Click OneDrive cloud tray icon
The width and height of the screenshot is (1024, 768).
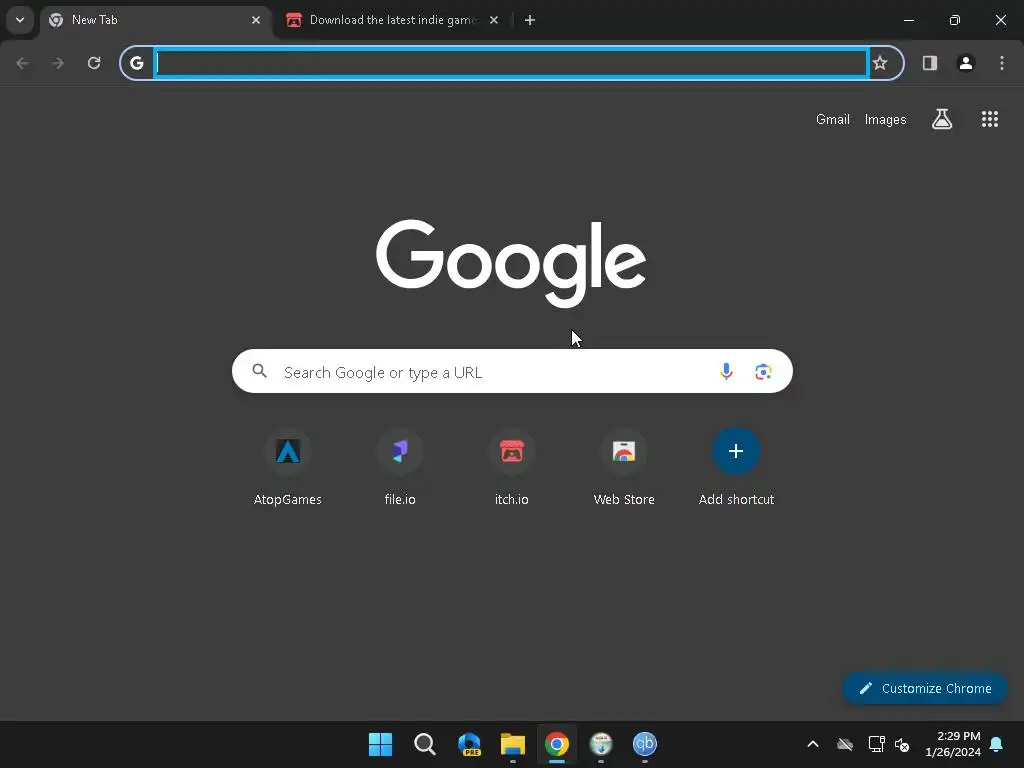[x=844, y=744]
